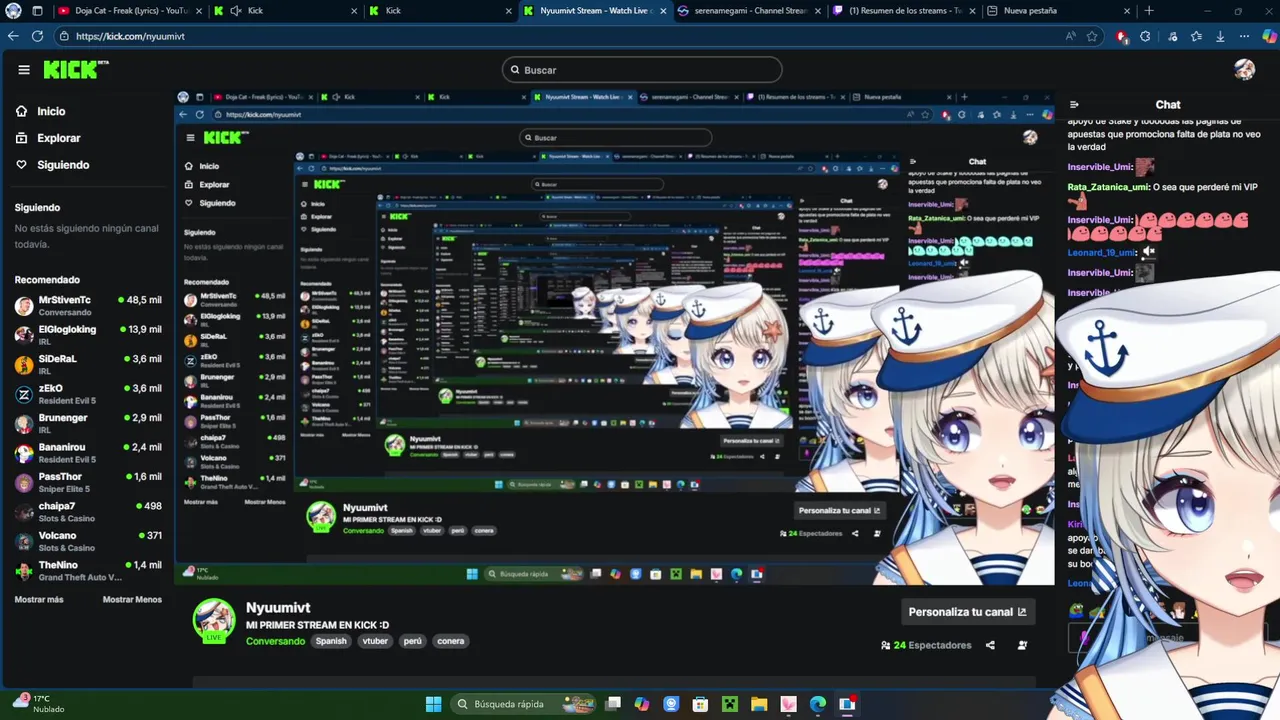Open SiDeRaL recommended channel
The image size is (1280, 720).
point(88,364)
